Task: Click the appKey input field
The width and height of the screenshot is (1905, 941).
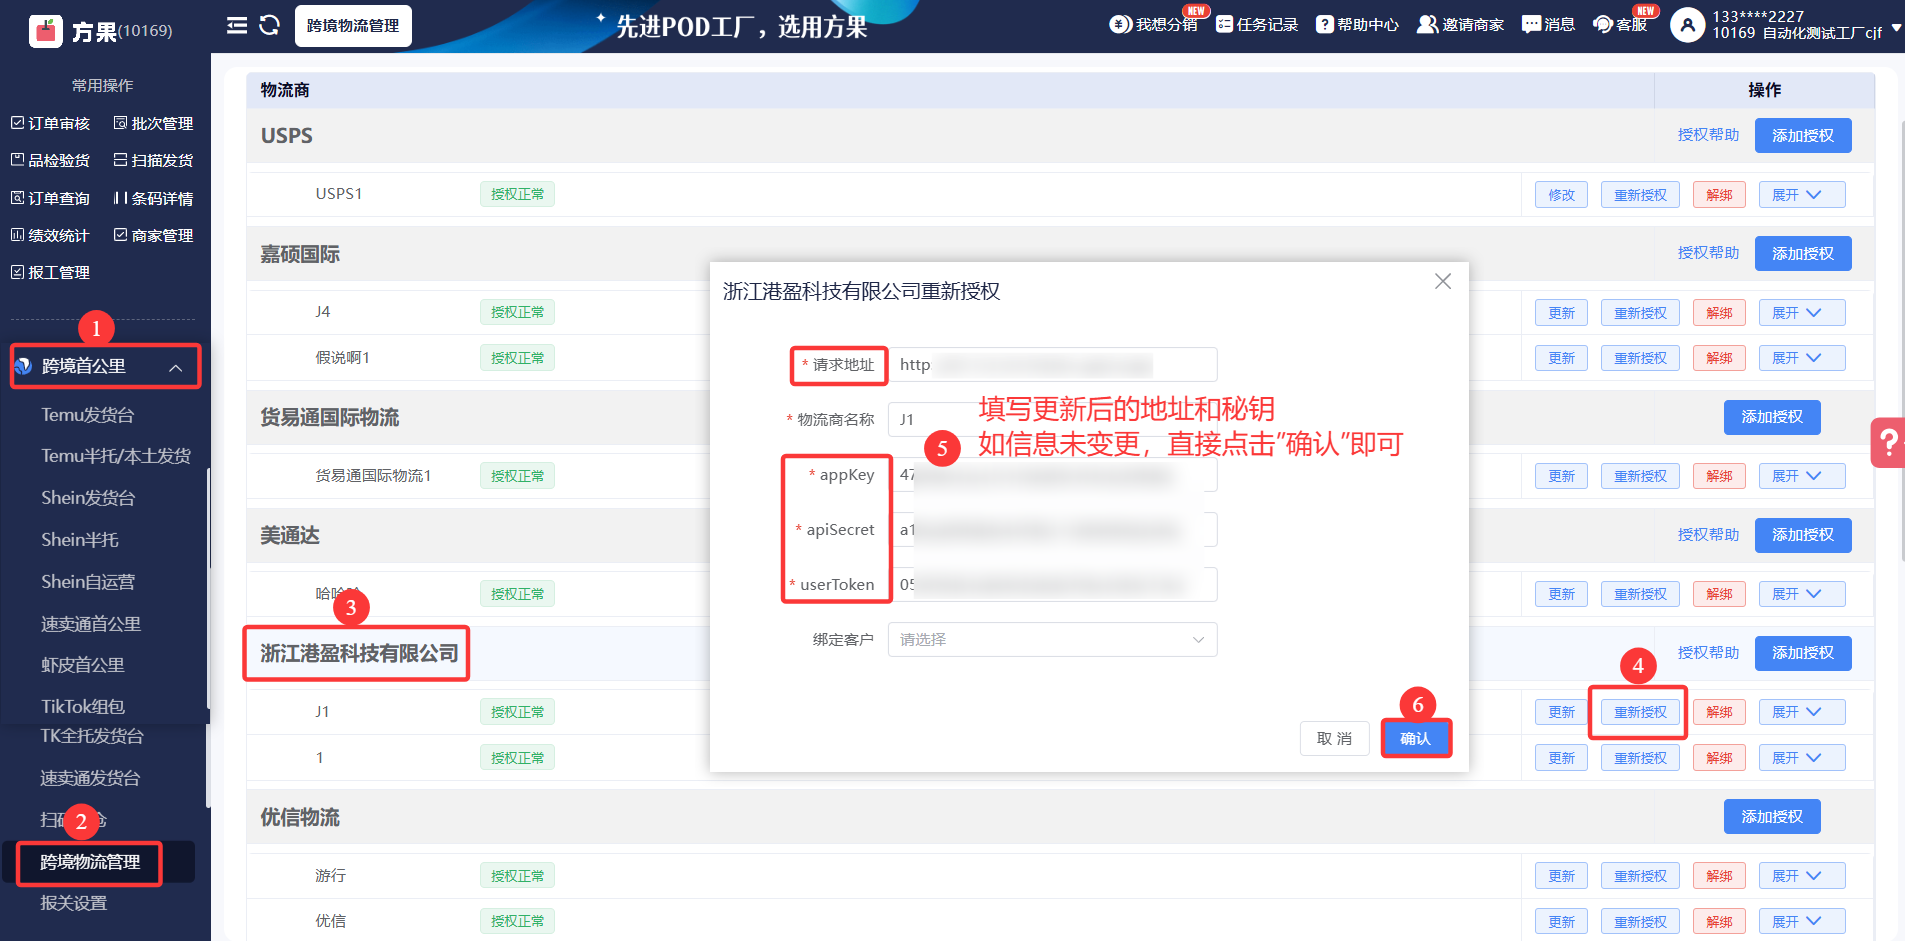Action: point(1052,475)
